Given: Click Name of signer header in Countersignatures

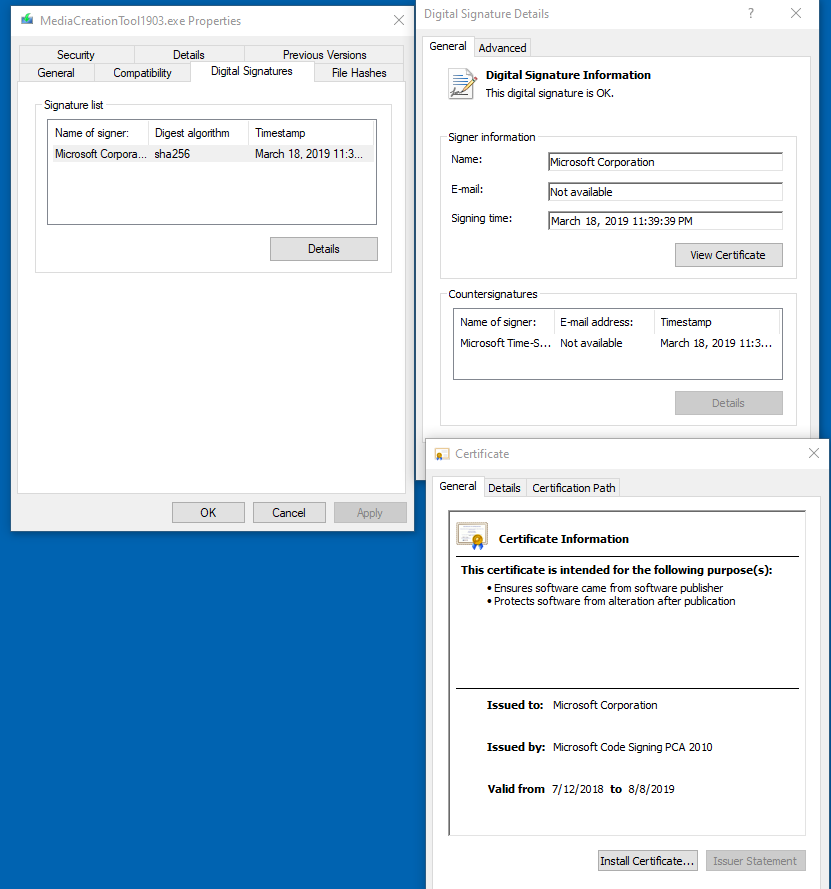Looking at the screenshot, I should click(x=504, y=322).
